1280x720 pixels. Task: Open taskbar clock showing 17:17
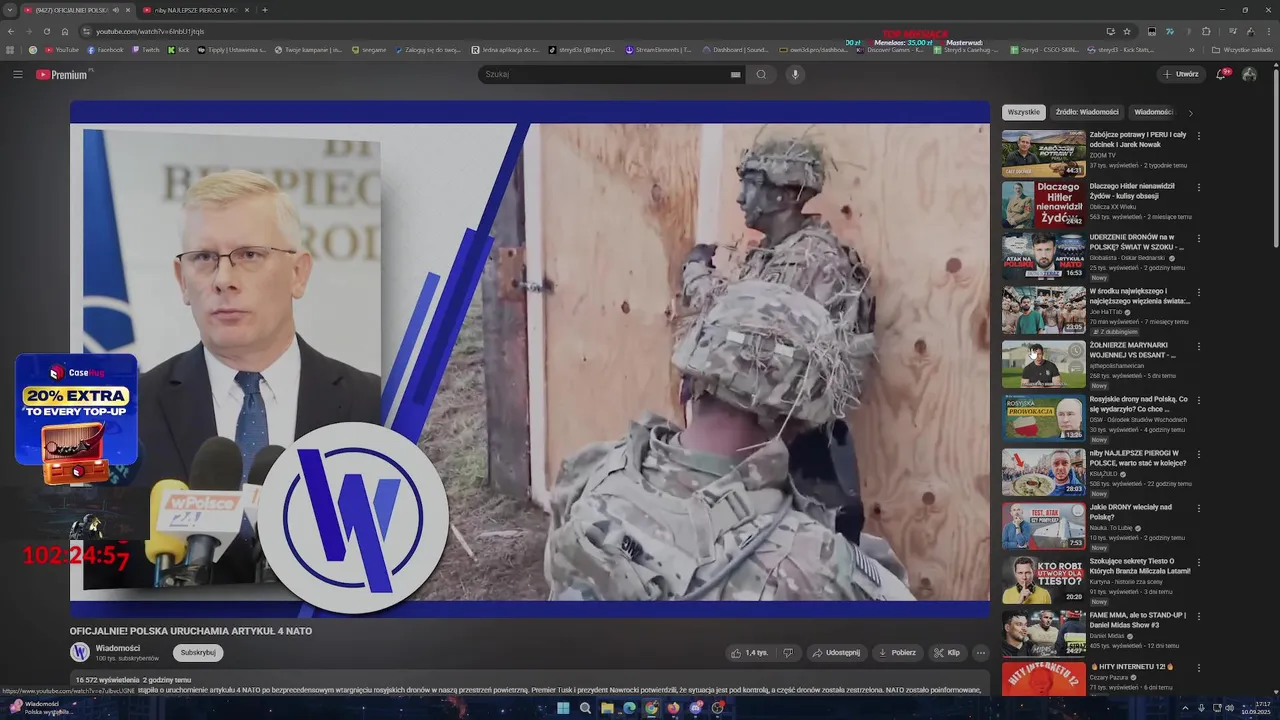1255,708
